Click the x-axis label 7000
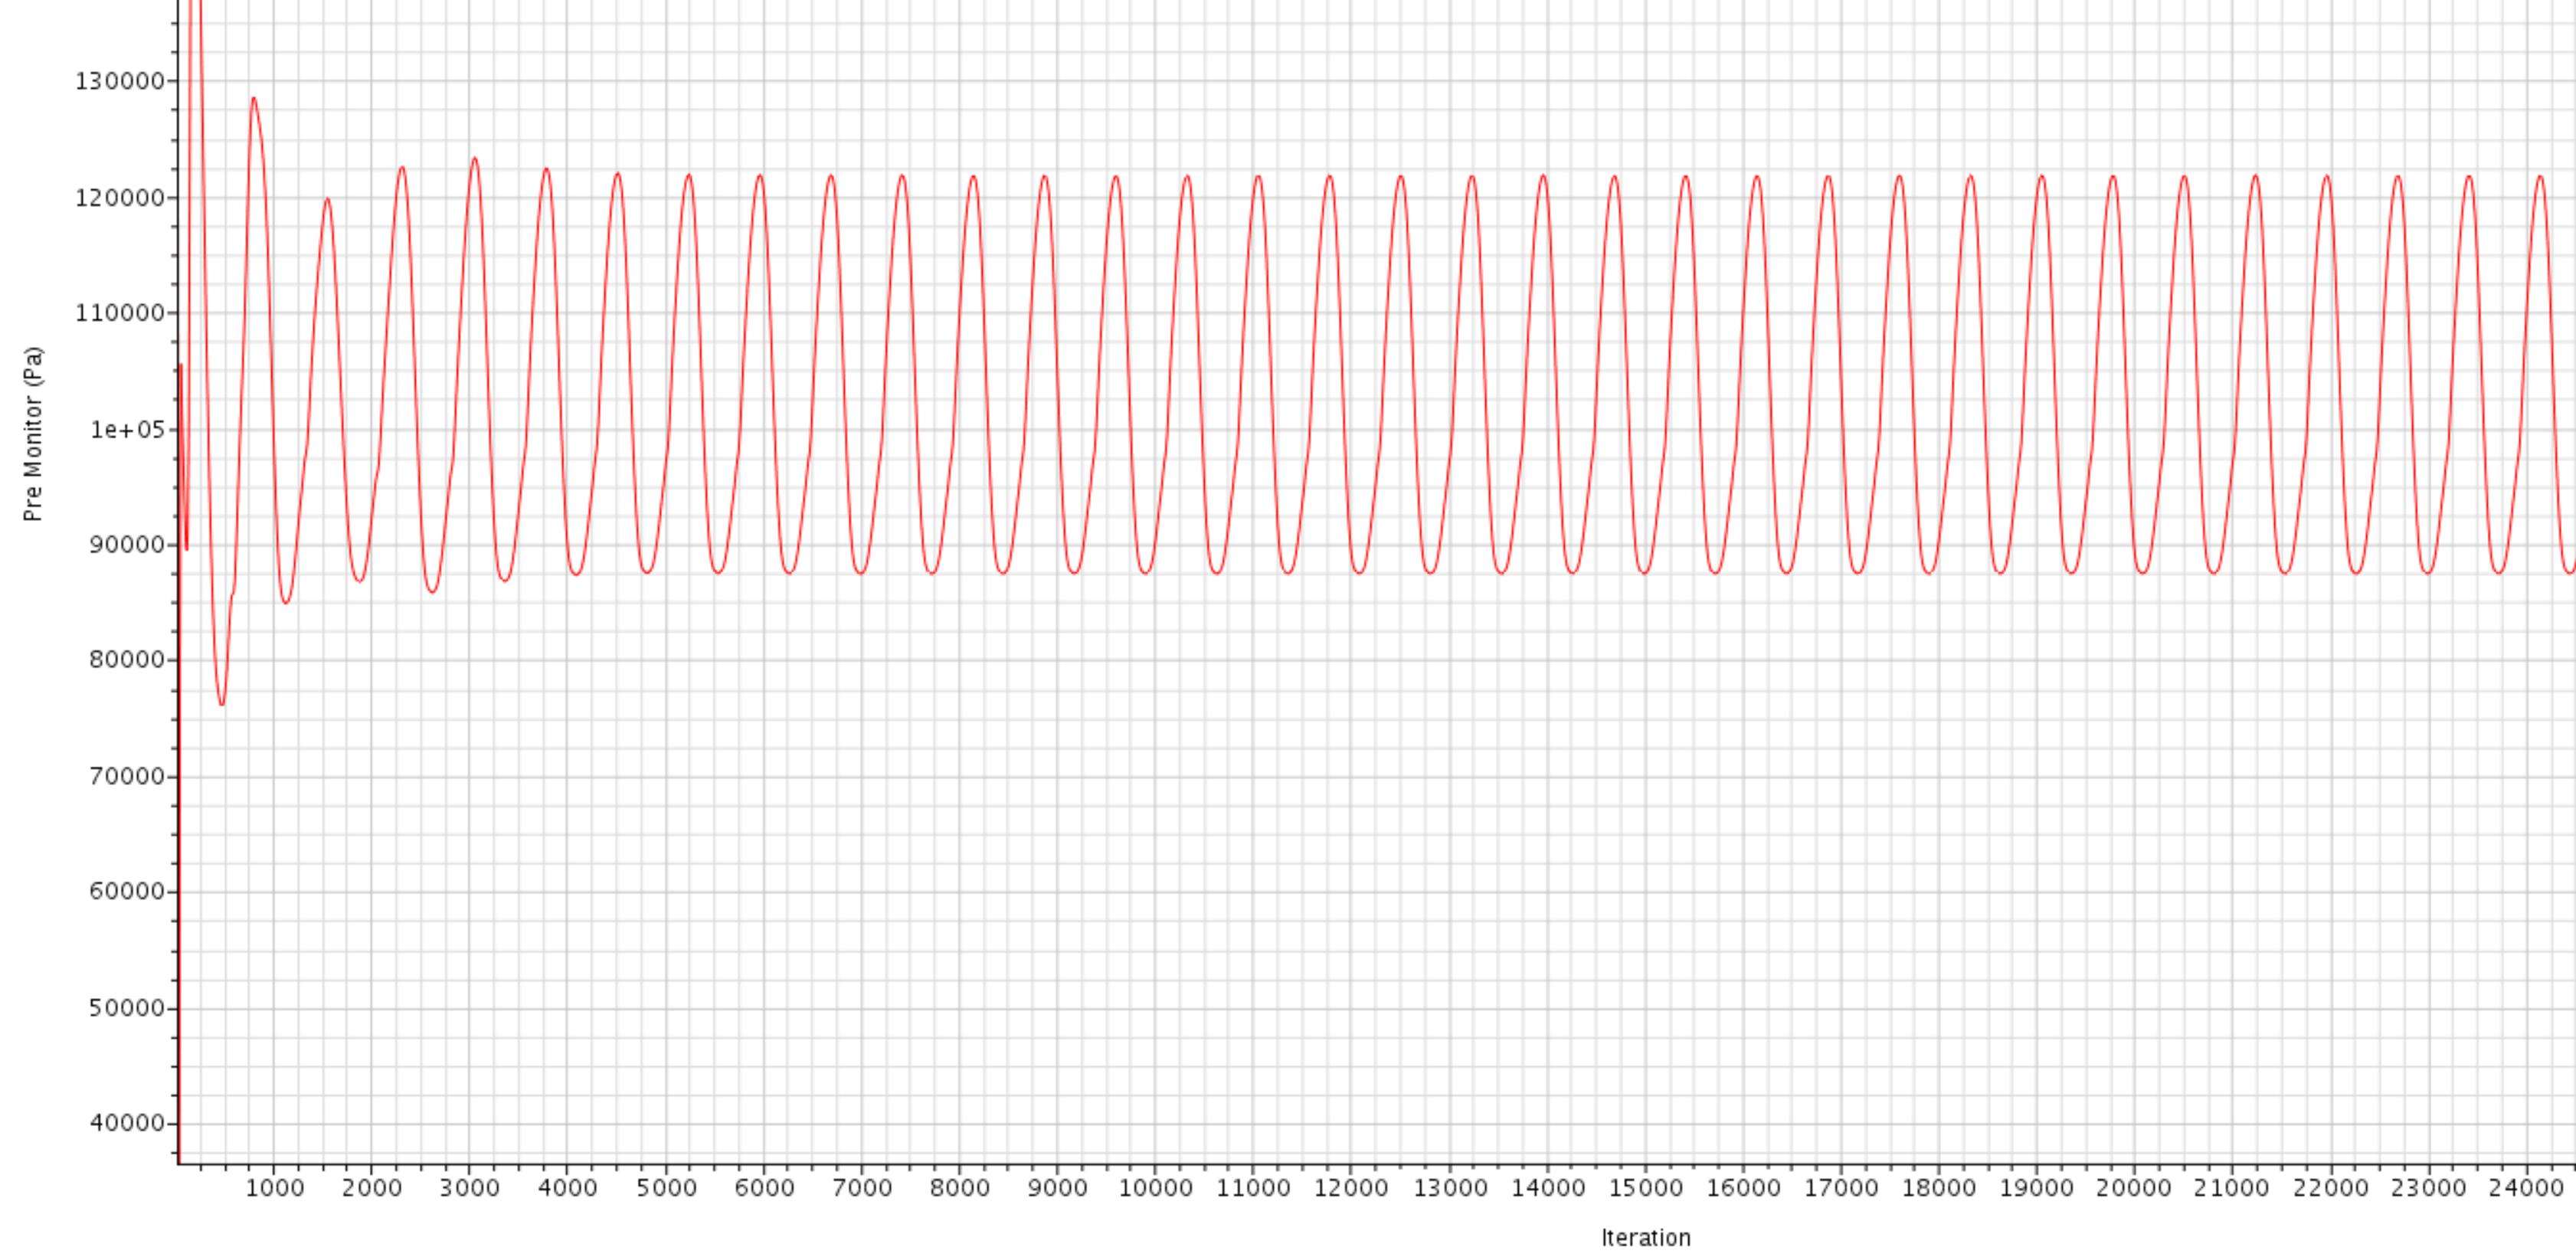The height and width of the screenshot is (1257, 2576). tap(863, 1189)
